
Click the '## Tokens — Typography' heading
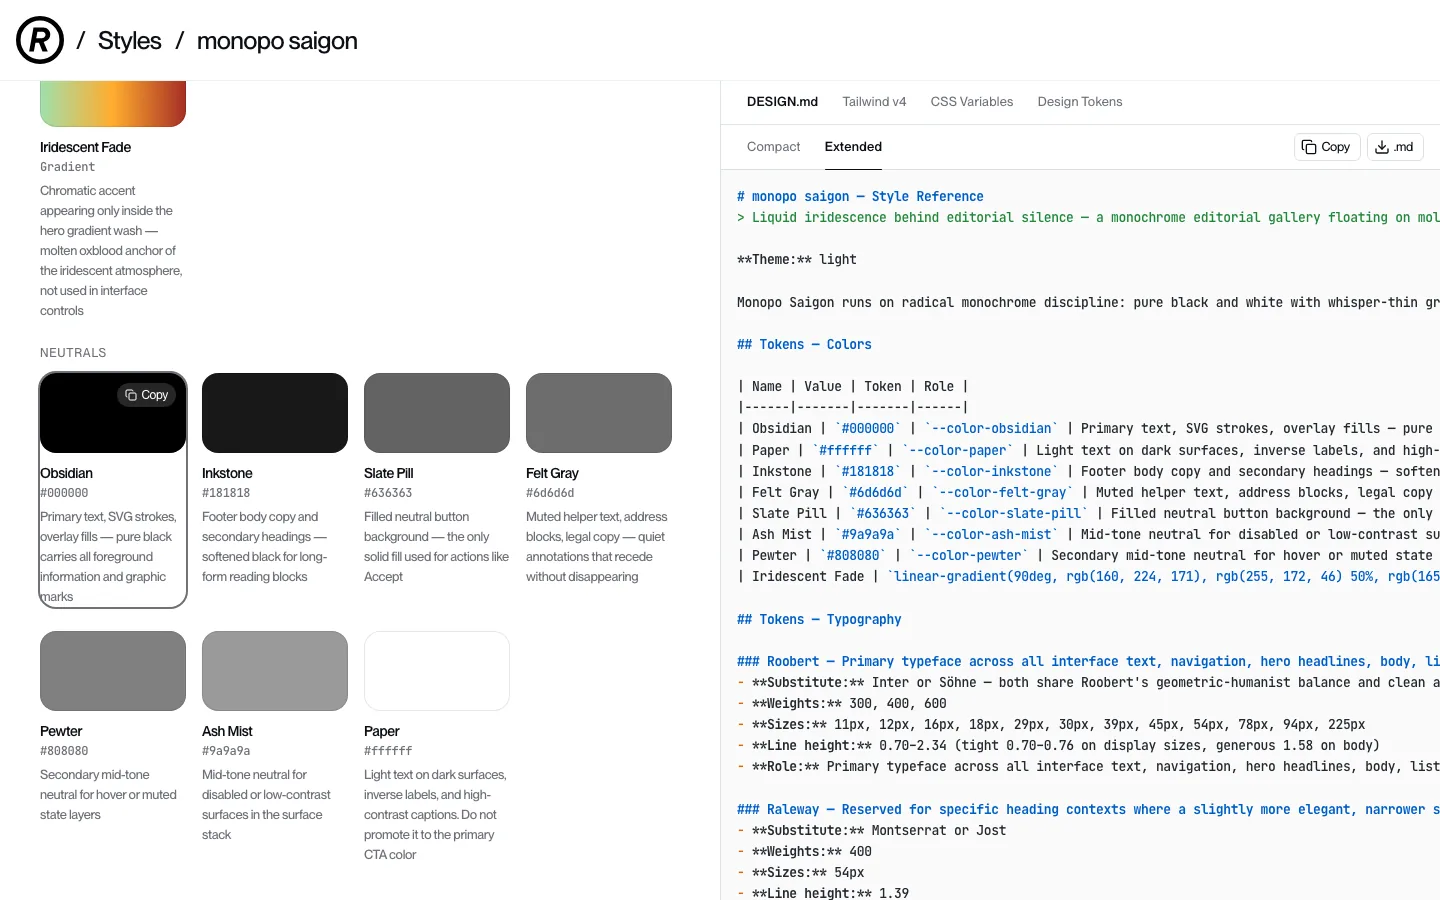[x=819, y=620]
